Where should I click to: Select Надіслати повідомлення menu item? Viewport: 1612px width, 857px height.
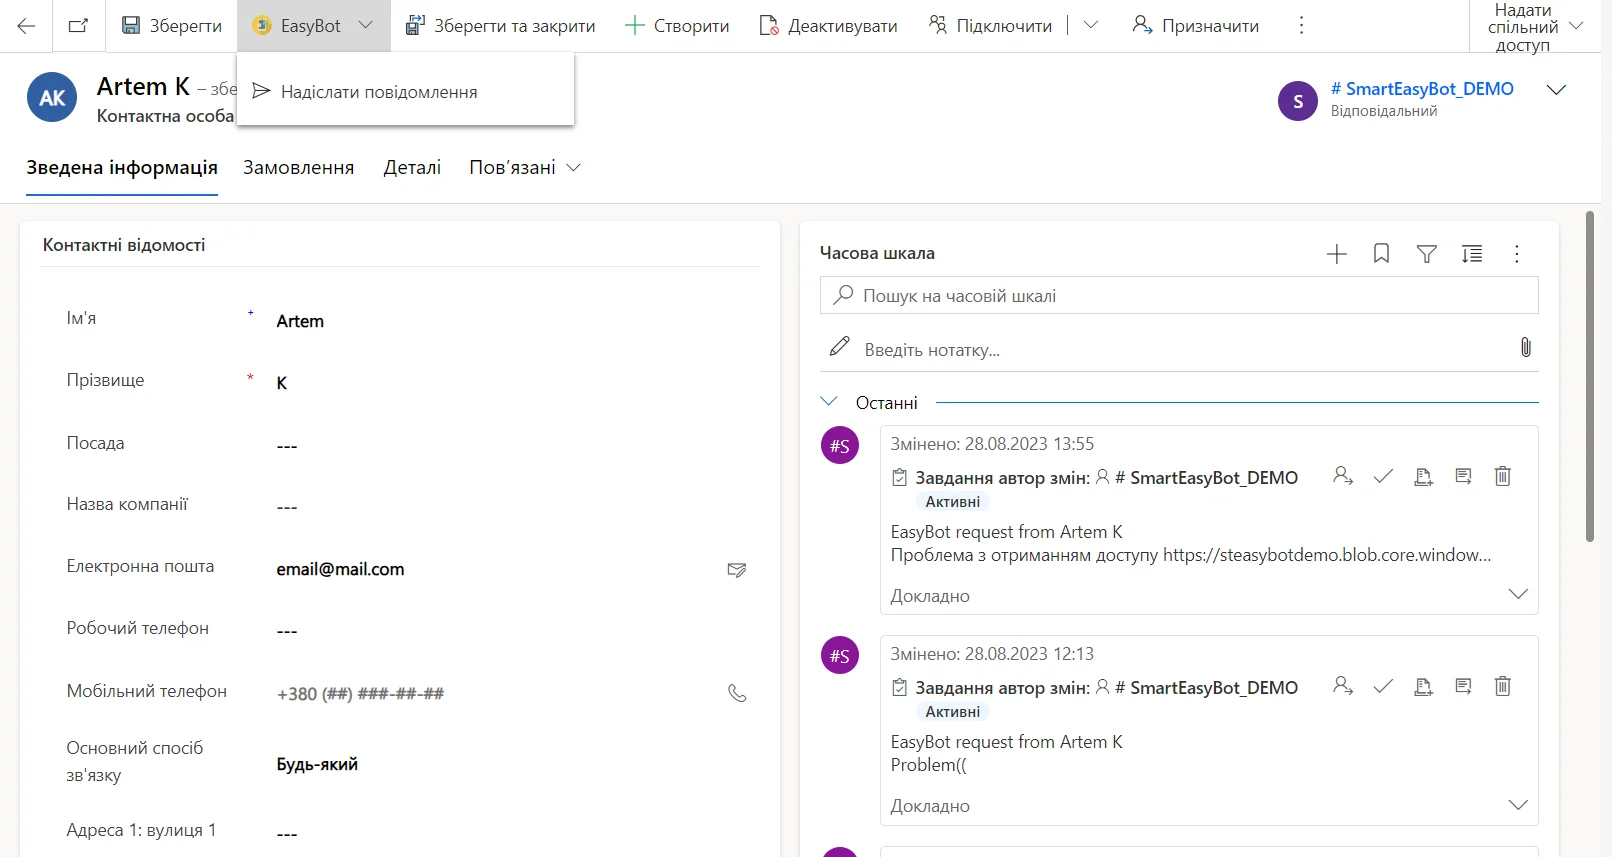pyautogui.click(x=379, y=92)
